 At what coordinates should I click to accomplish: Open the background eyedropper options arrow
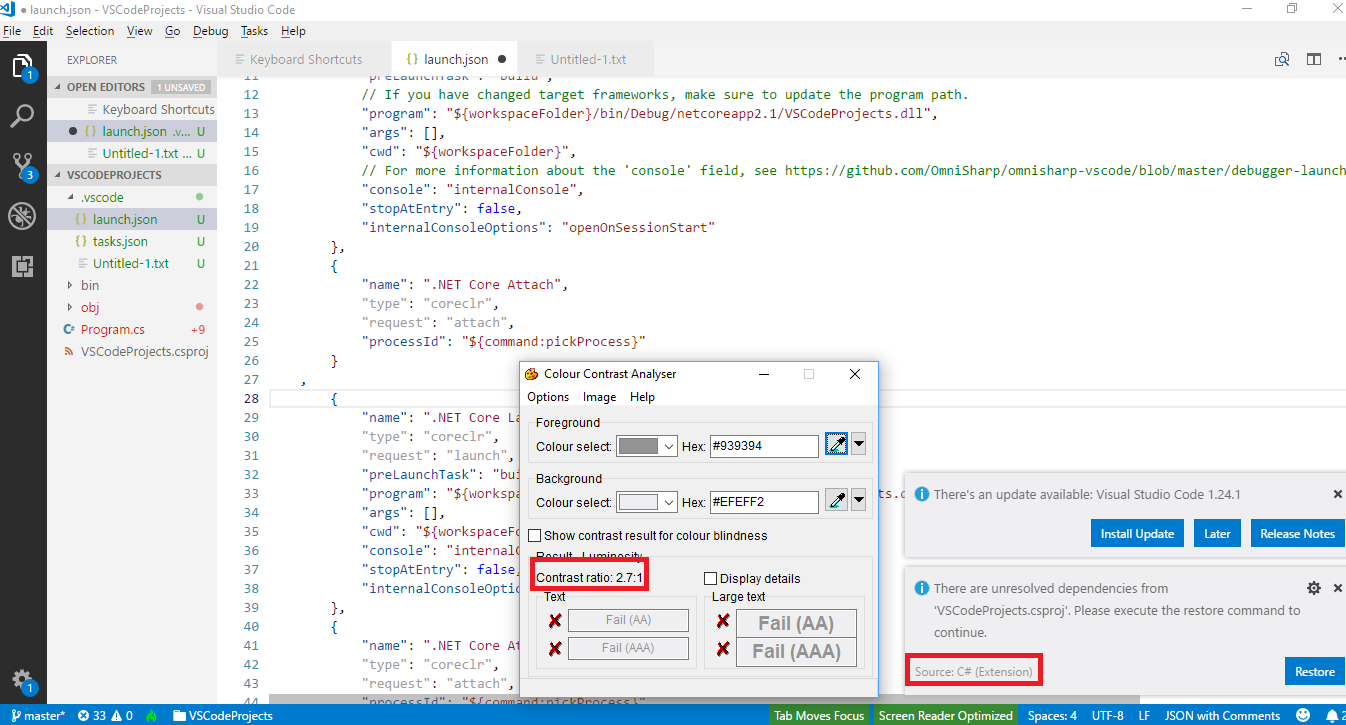(x=858, y=502)
